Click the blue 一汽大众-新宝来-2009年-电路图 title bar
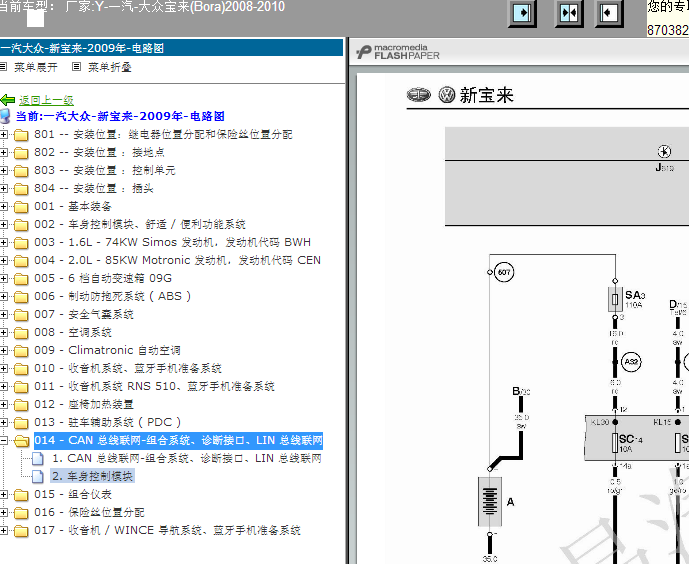The height and width of the screenshot is (564, 689). click(x=171, y=48)
